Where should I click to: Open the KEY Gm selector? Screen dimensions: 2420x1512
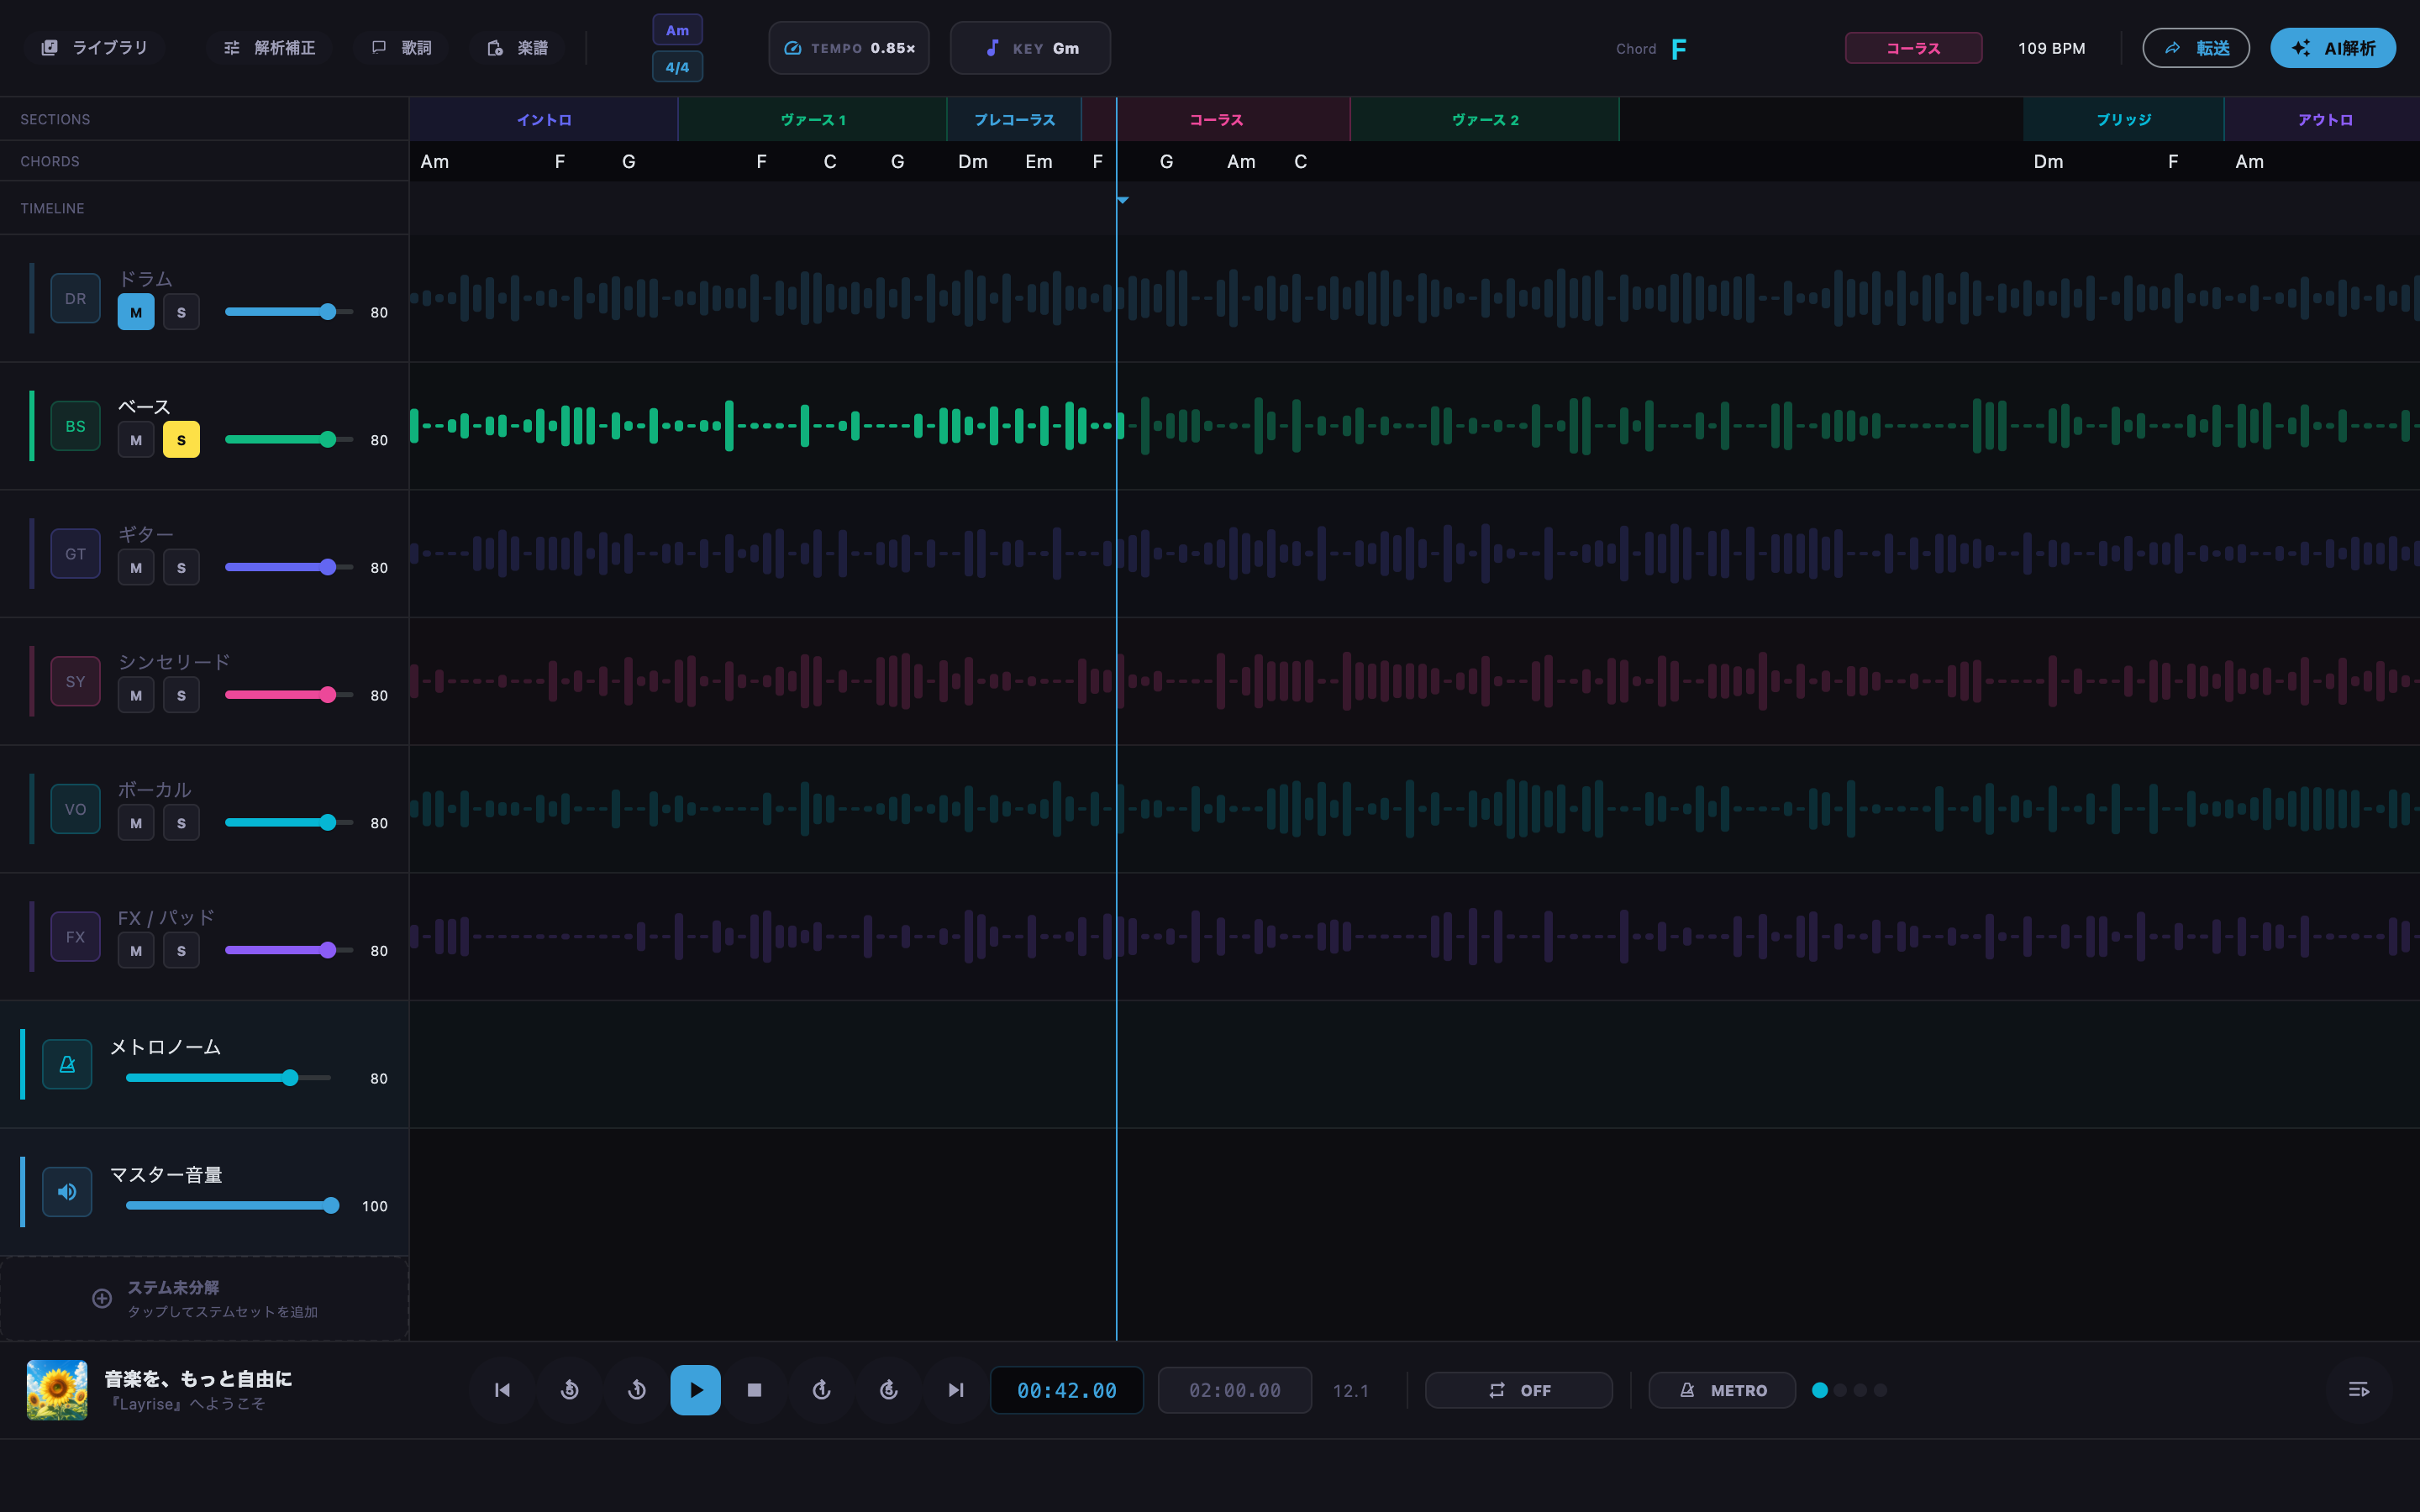pos(1030,48)
